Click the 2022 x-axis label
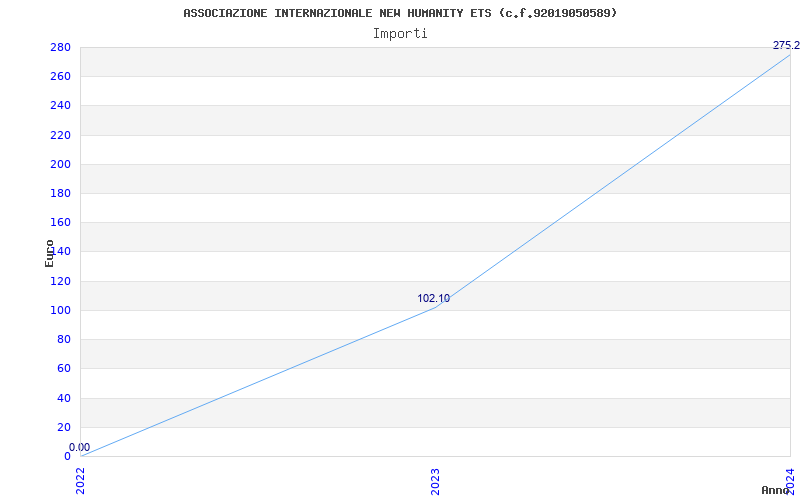The width and height of the screenshot is (800, 500). (80, 481)
